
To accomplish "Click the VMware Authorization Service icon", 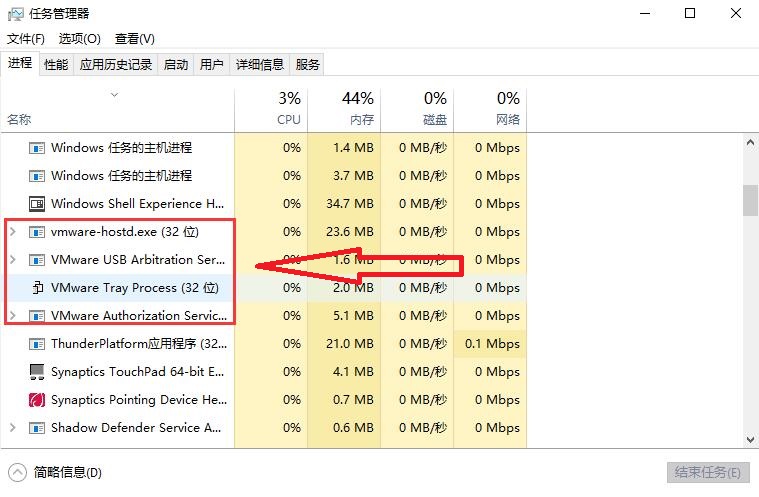I will pyautogui.click(x=37, y=316).
